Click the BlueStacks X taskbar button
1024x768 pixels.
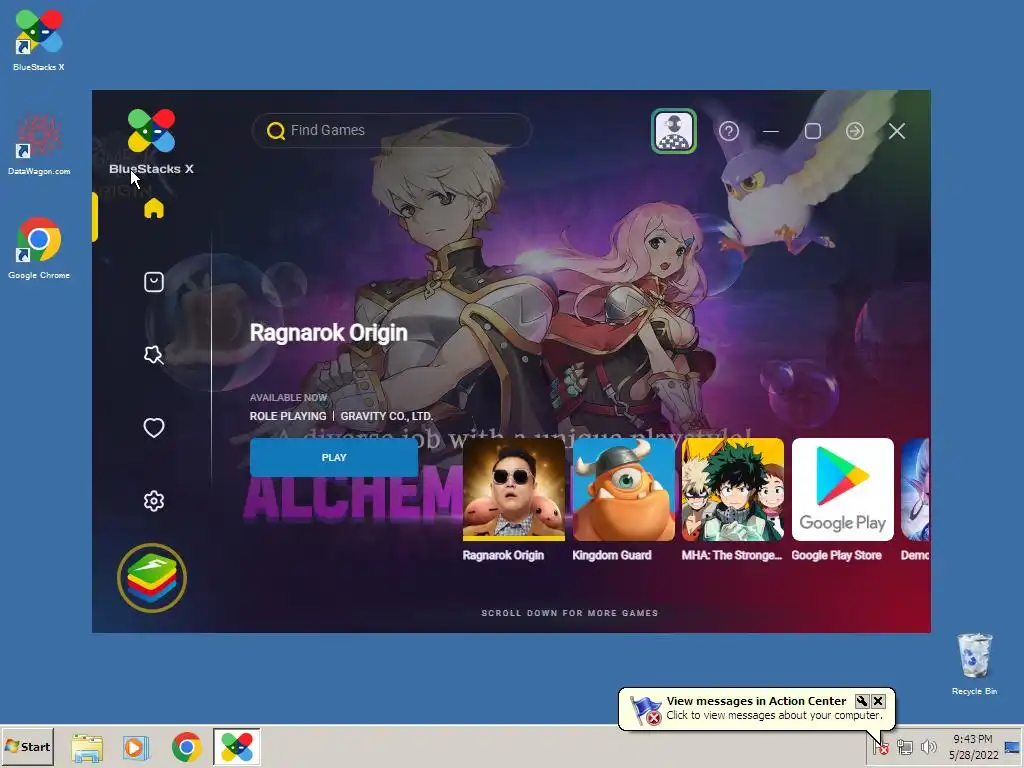click(237, 747)
